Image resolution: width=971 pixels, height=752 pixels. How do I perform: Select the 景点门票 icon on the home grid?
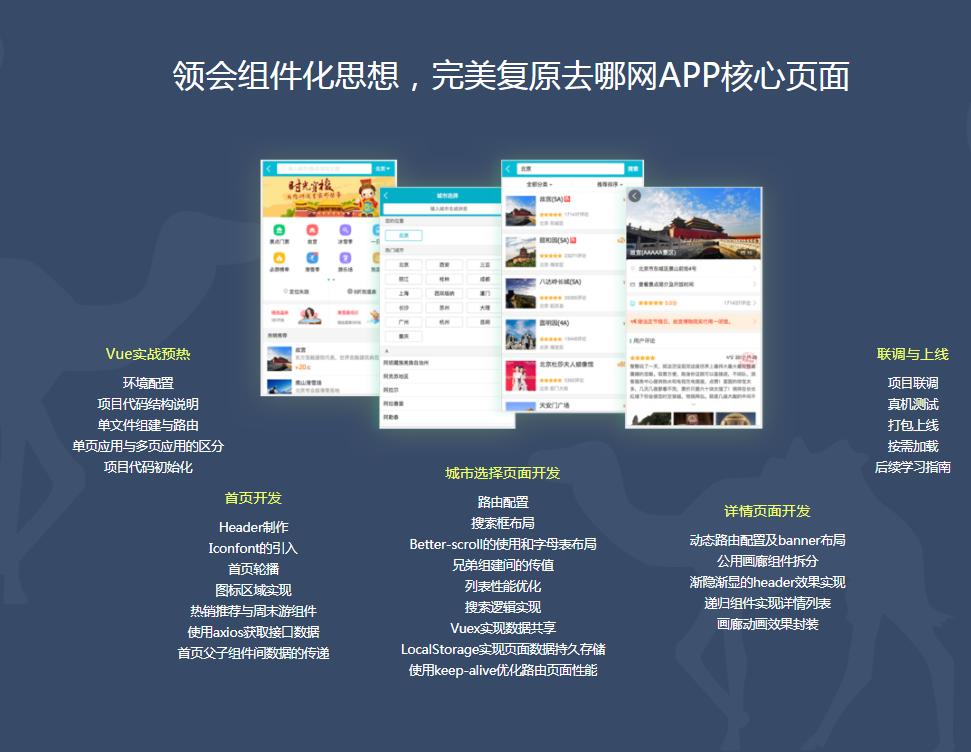(x=280, y=230)
